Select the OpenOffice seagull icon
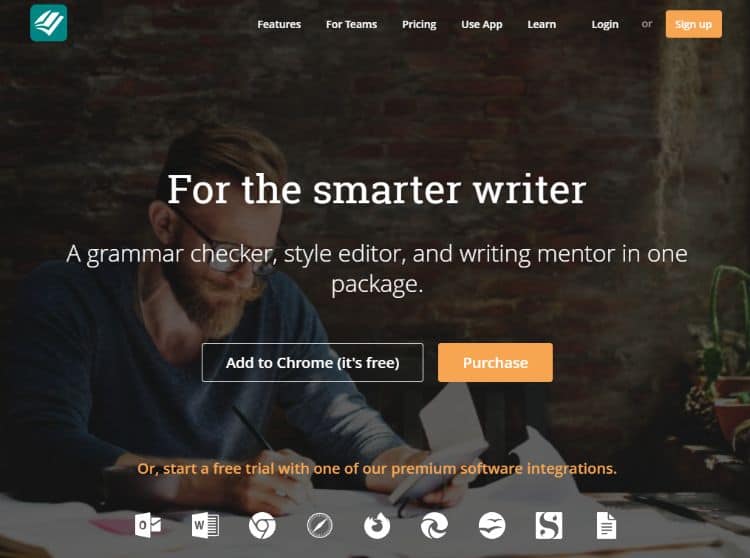The width and height of the screenshot is (750, 558). (x=492, y=525)
